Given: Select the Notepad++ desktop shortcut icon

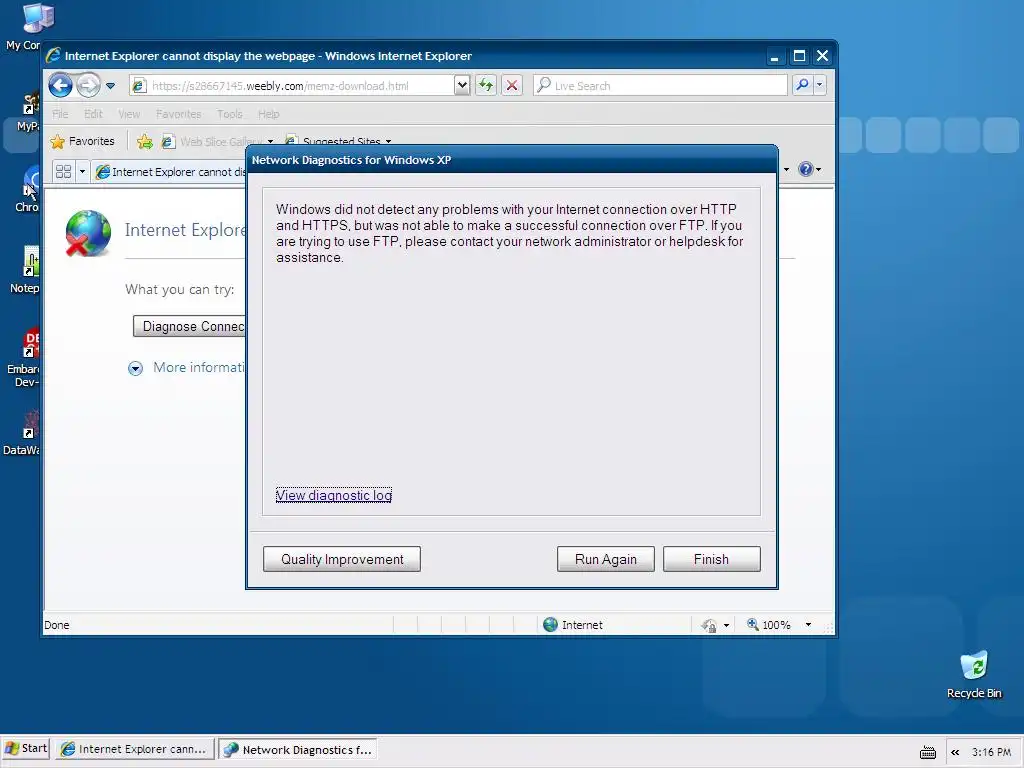Looking at the screenshot, I should pyautogui.click(x=26, y=269).
